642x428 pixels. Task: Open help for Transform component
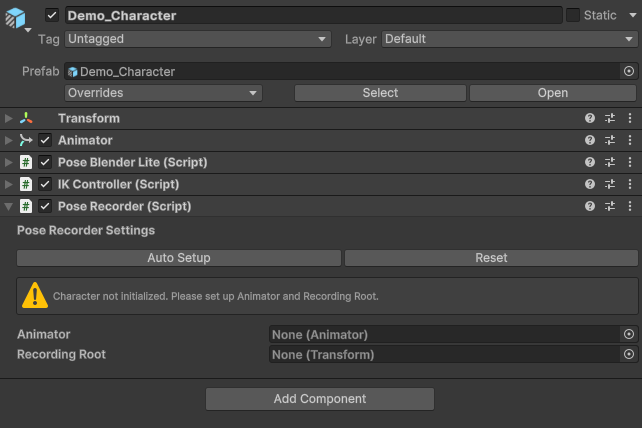[x=590, y=118]
